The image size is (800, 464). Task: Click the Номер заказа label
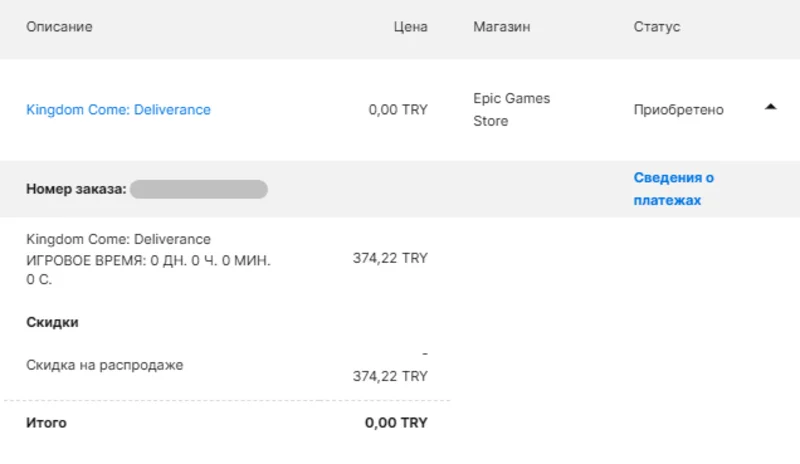(x=76, y=189)
